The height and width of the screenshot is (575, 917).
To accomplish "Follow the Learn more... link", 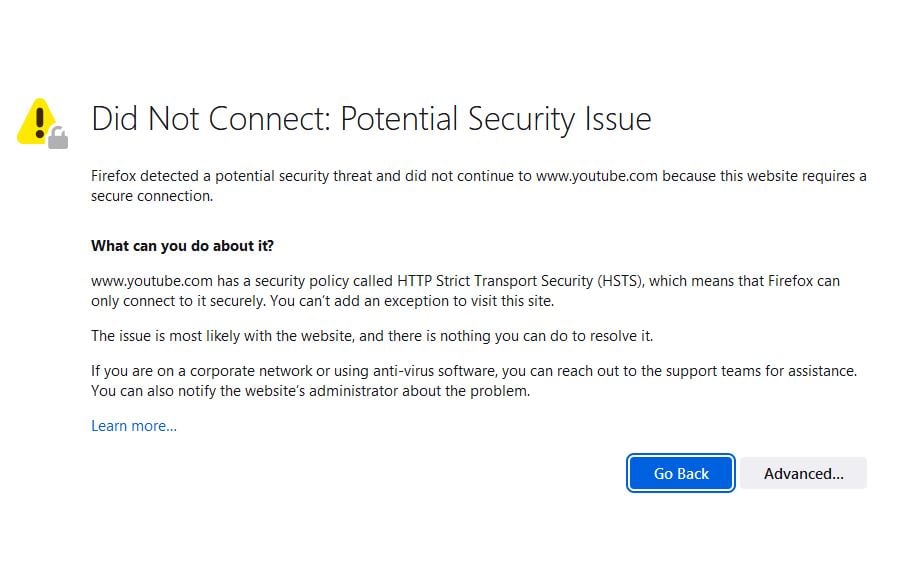I will click(134, 426).
